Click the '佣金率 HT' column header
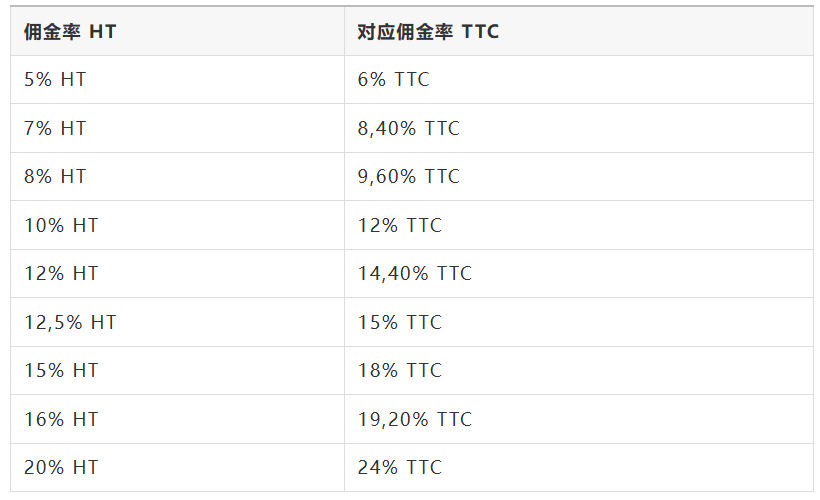The width and height of the screenshot is (820, 500). click(x=69, y=32)
